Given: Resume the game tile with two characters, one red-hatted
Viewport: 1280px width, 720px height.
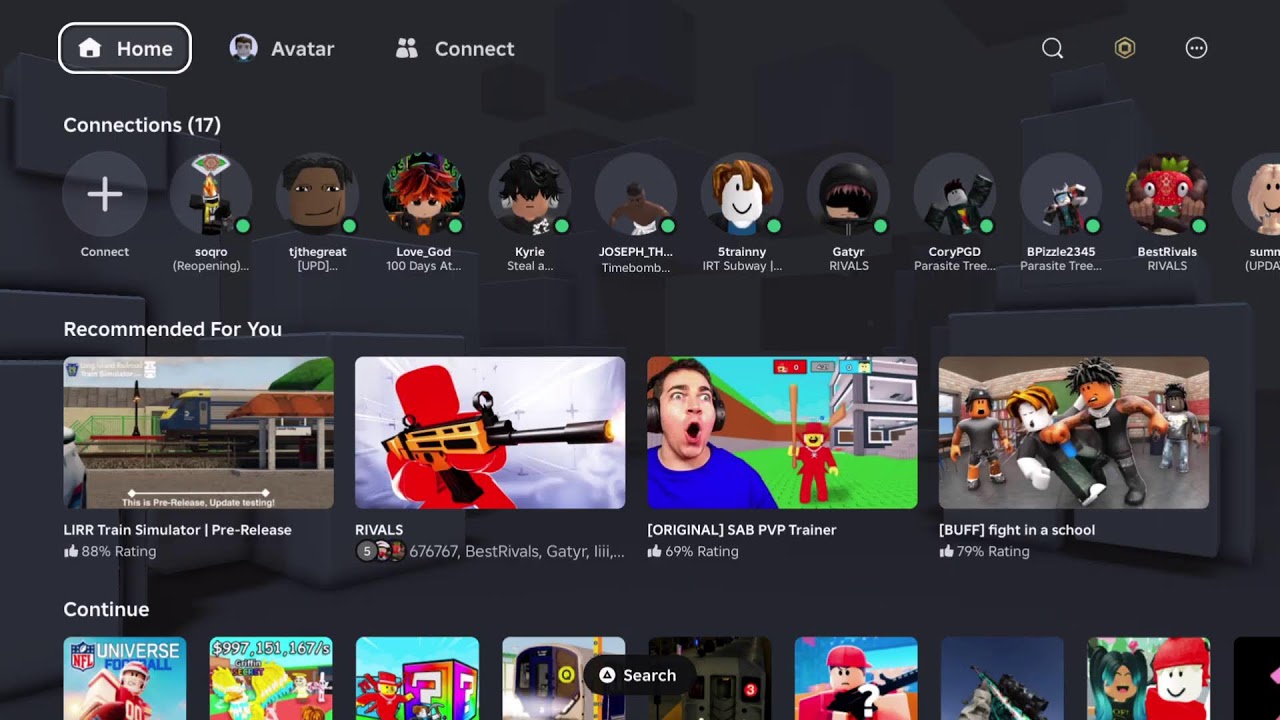Looking at the screenshot, I should click(x=1149, y=678).
